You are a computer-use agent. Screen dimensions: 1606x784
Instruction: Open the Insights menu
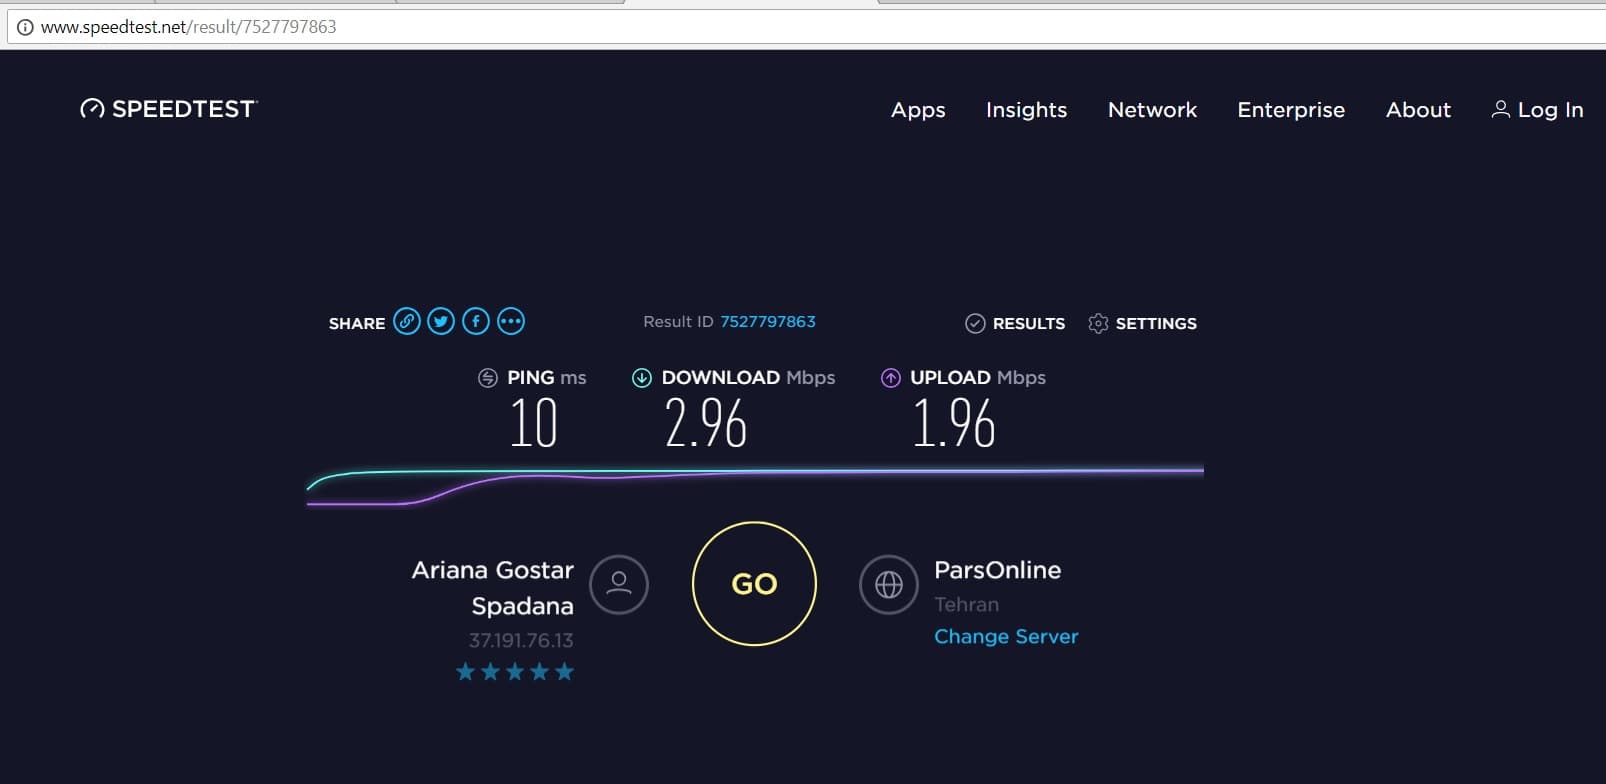pos(1026,110)
